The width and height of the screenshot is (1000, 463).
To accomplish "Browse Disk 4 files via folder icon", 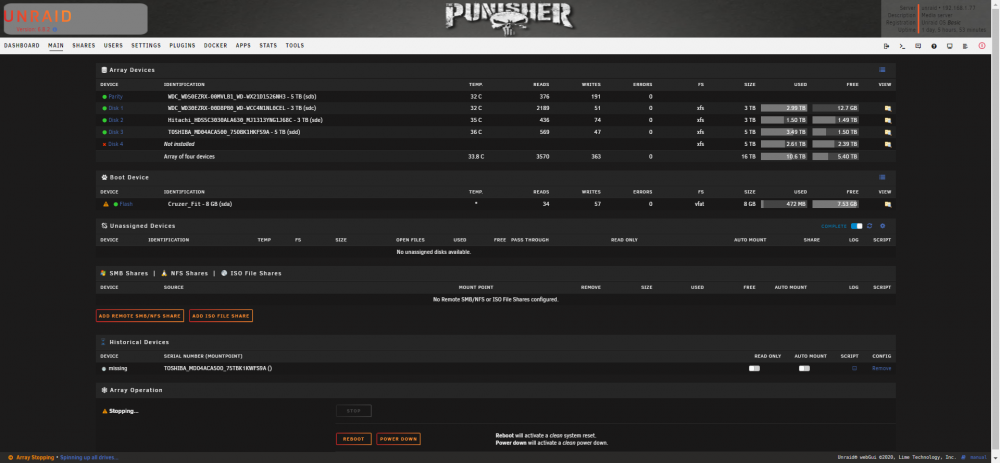I will (887, 144).
